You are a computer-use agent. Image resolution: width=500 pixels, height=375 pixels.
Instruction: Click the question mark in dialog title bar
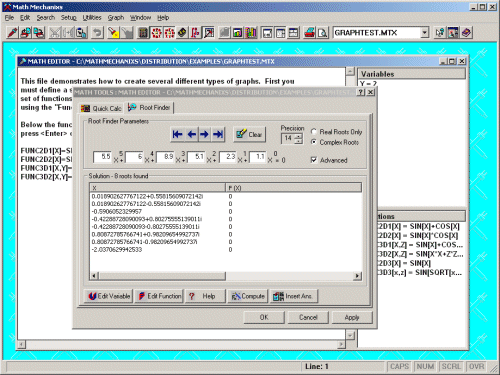click(x=361, y=92)
